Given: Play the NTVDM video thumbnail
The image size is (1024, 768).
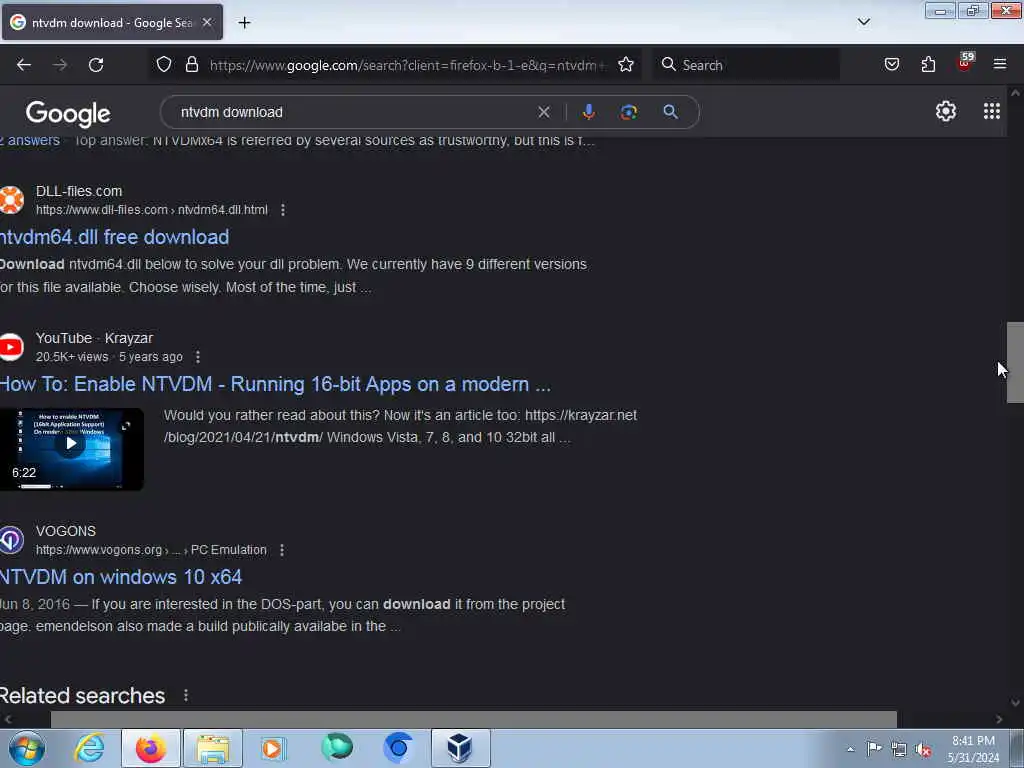Looking at the screenshot, I should click(x=71, y=449).
